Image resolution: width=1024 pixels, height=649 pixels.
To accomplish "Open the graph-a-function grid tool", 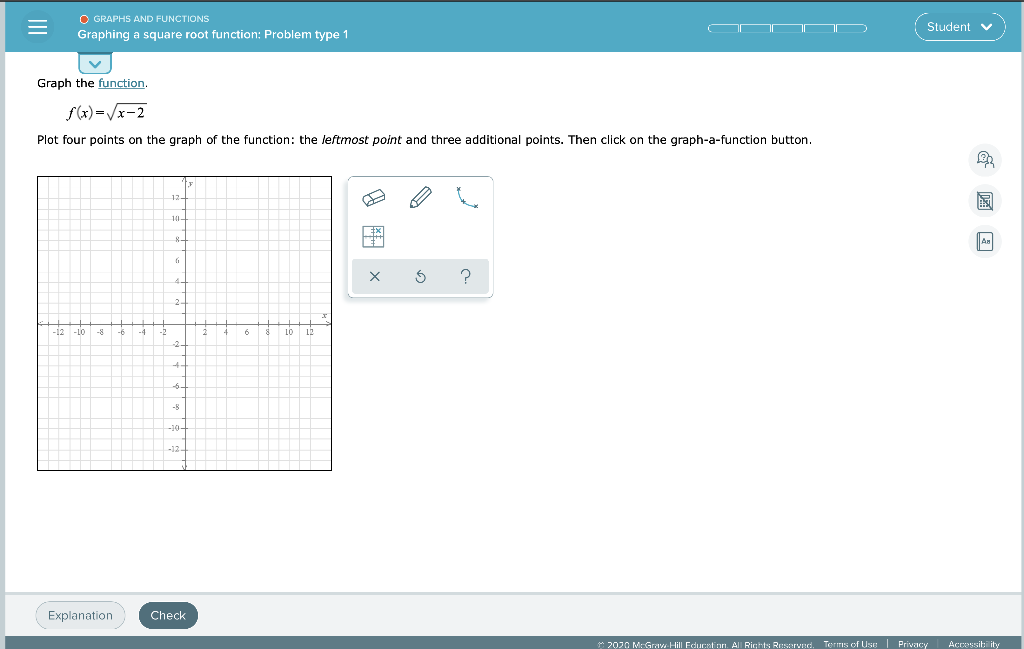I will (x=373, y=237).
